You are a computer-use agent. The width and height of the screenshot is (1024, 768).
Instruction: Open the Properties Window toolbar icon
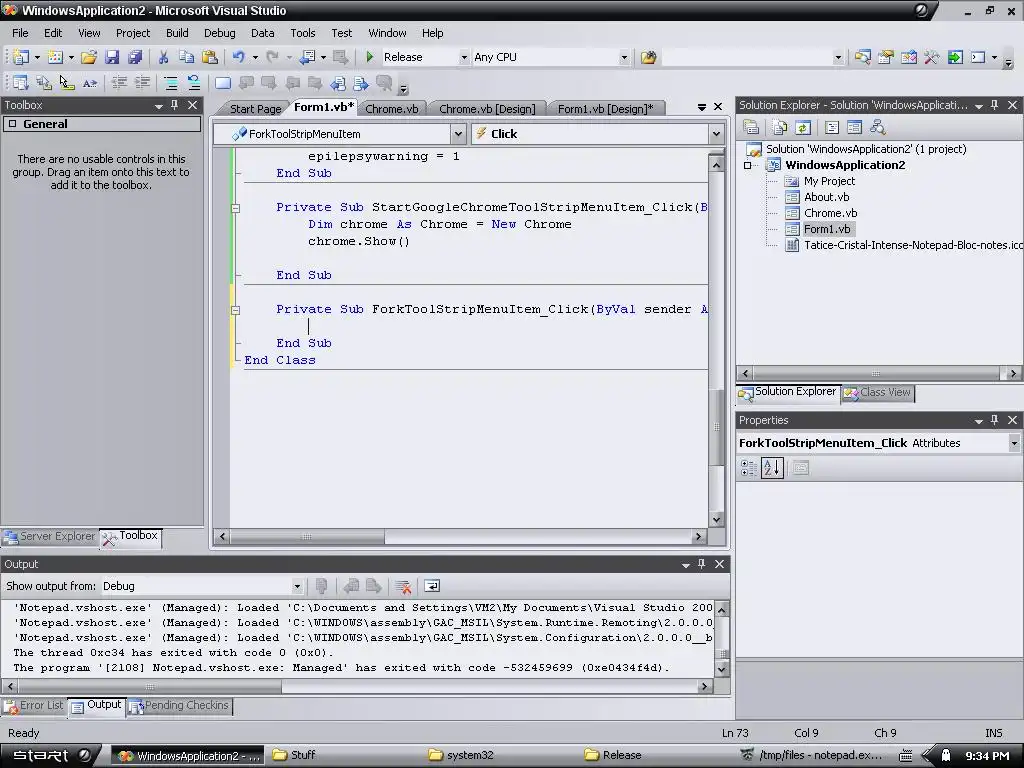point(886,57)
